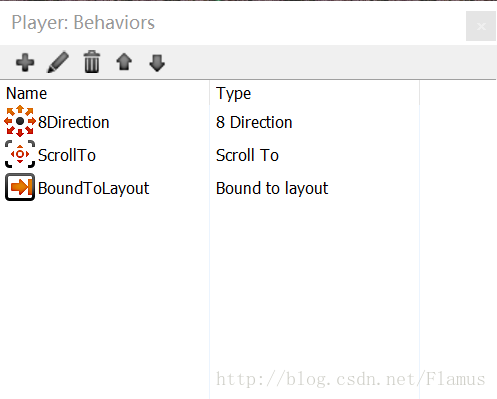This screenshot has height=399, width=497.
Task: Click the trash can delete icon
Action: point(92,62)
